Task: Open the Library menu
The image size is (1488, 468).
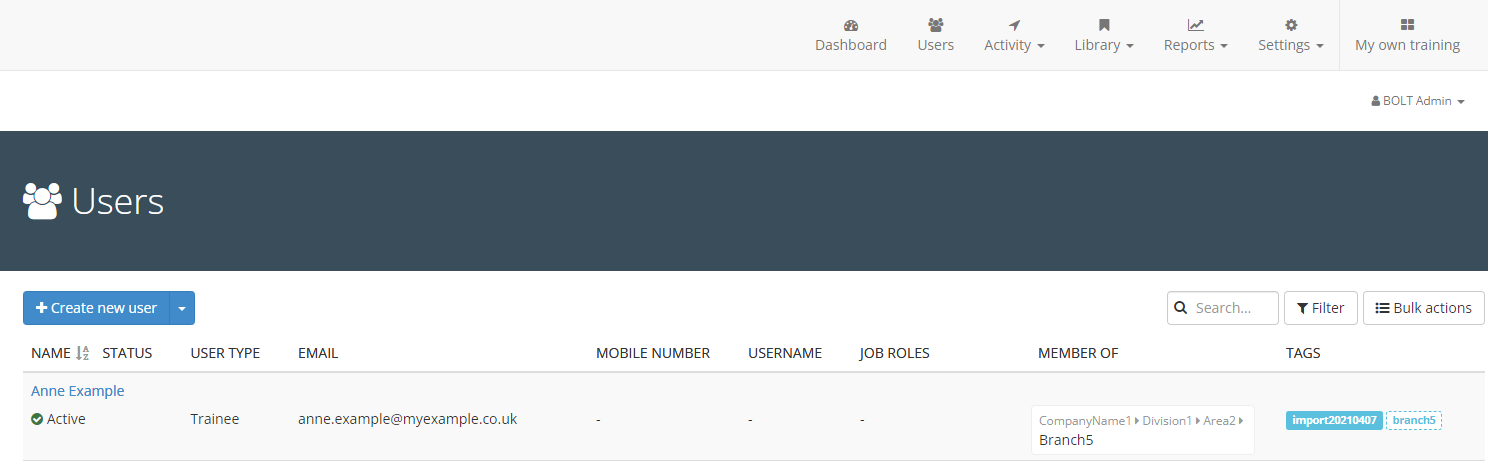Action: pyautogui.click(x=1103, y=45)
